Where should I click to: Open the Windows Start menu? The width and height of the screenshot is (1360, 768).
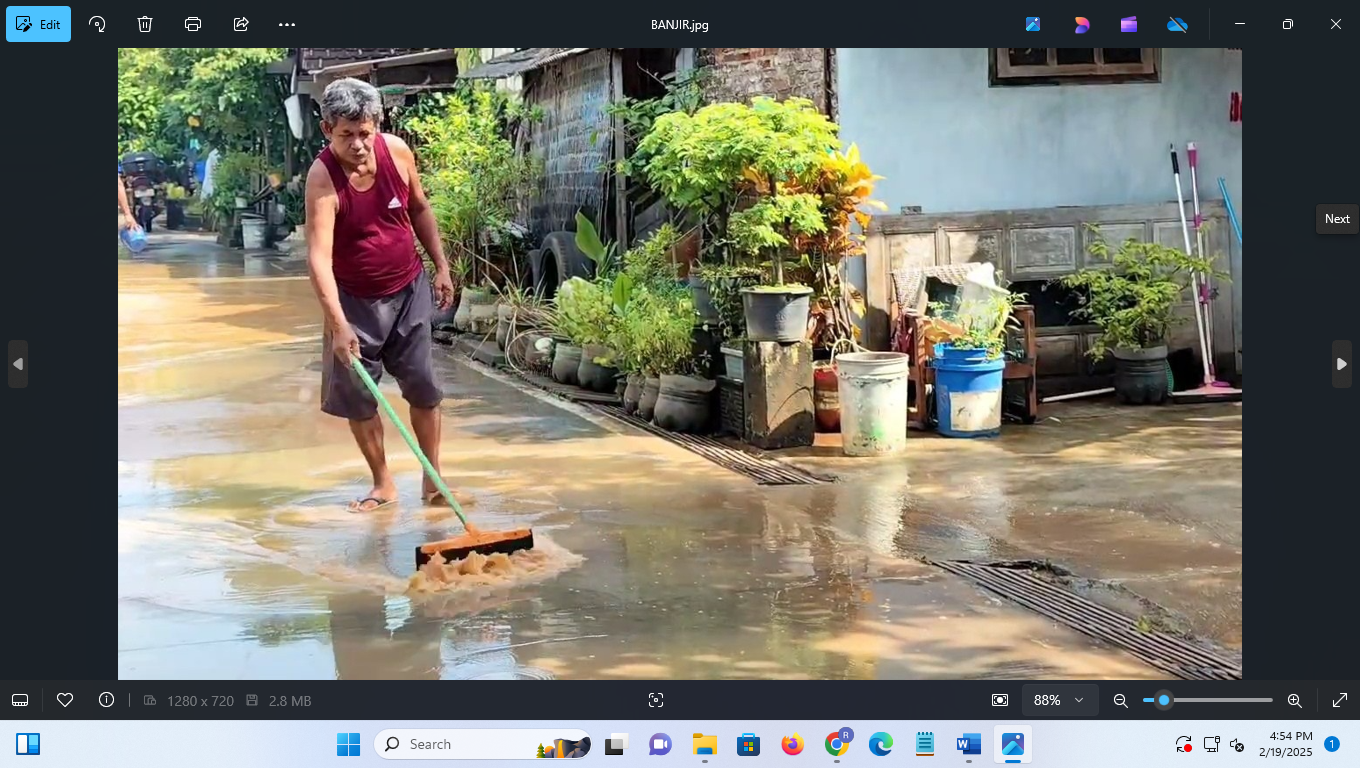click(348, 744)
